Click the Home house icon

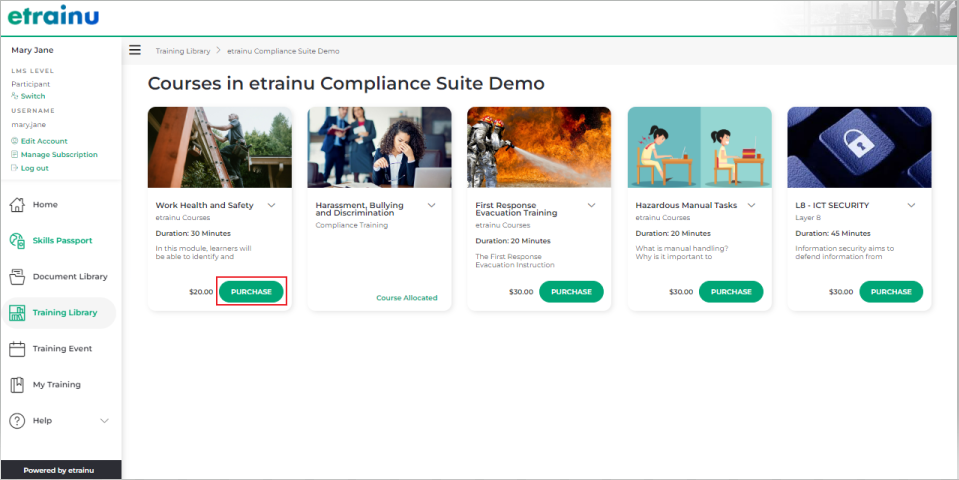pos(17,204)
